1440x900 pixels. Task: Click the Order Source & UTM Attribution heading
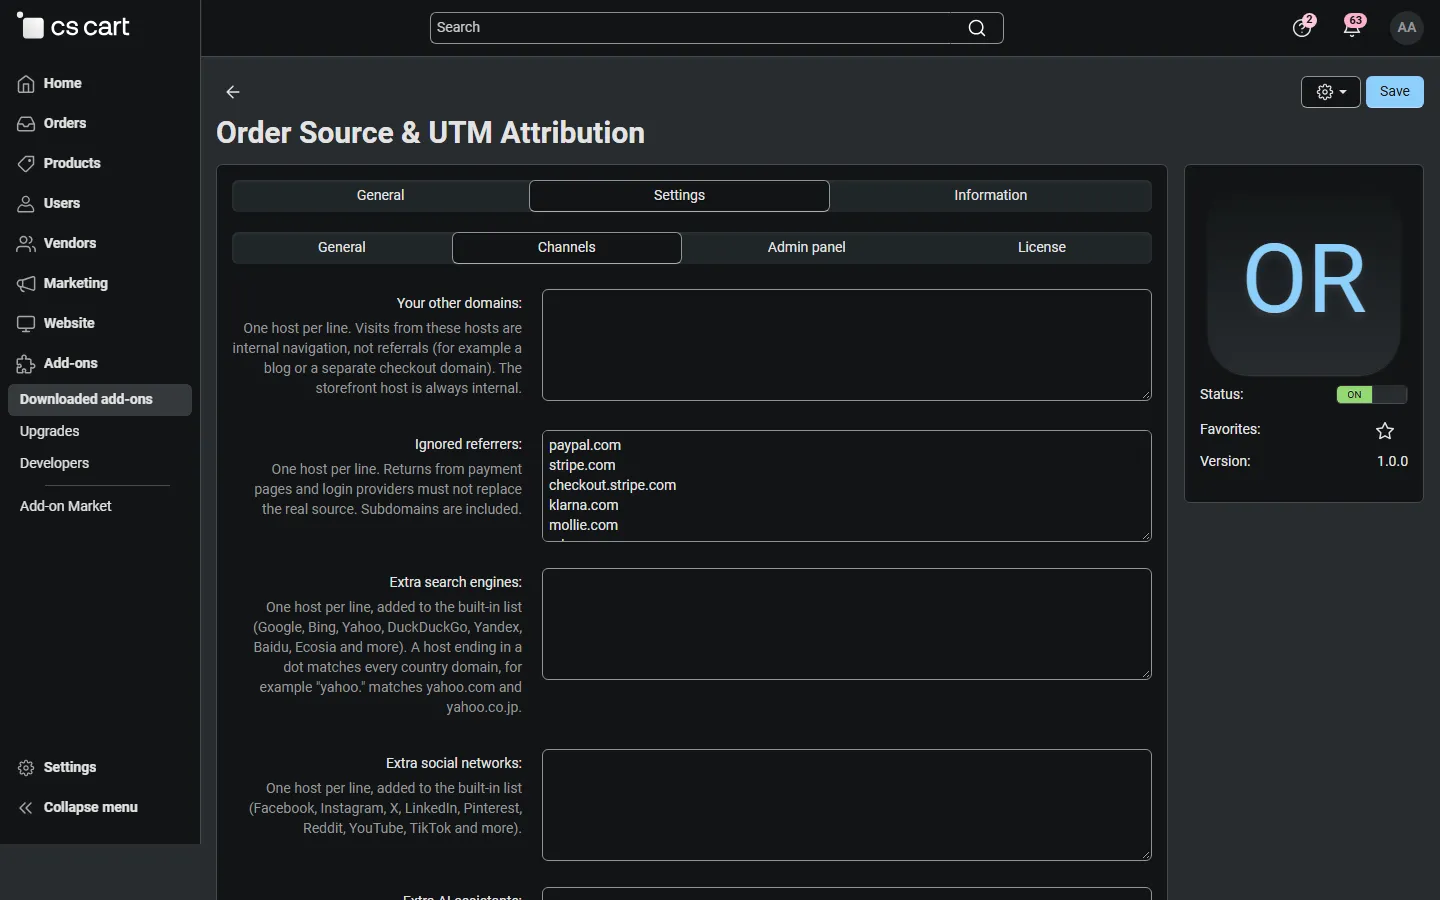[x=431, y=133]
